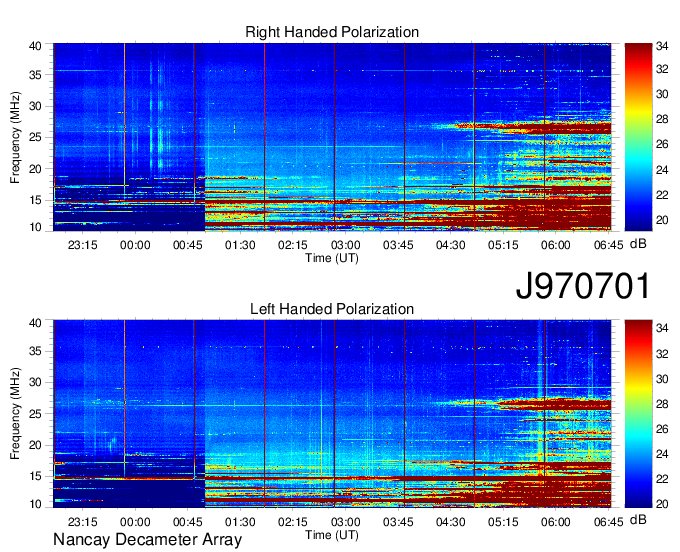Click the 02:15 time tick under Right Handed plot
Viewport: 680px width, 552px height.
coord(293,245)
